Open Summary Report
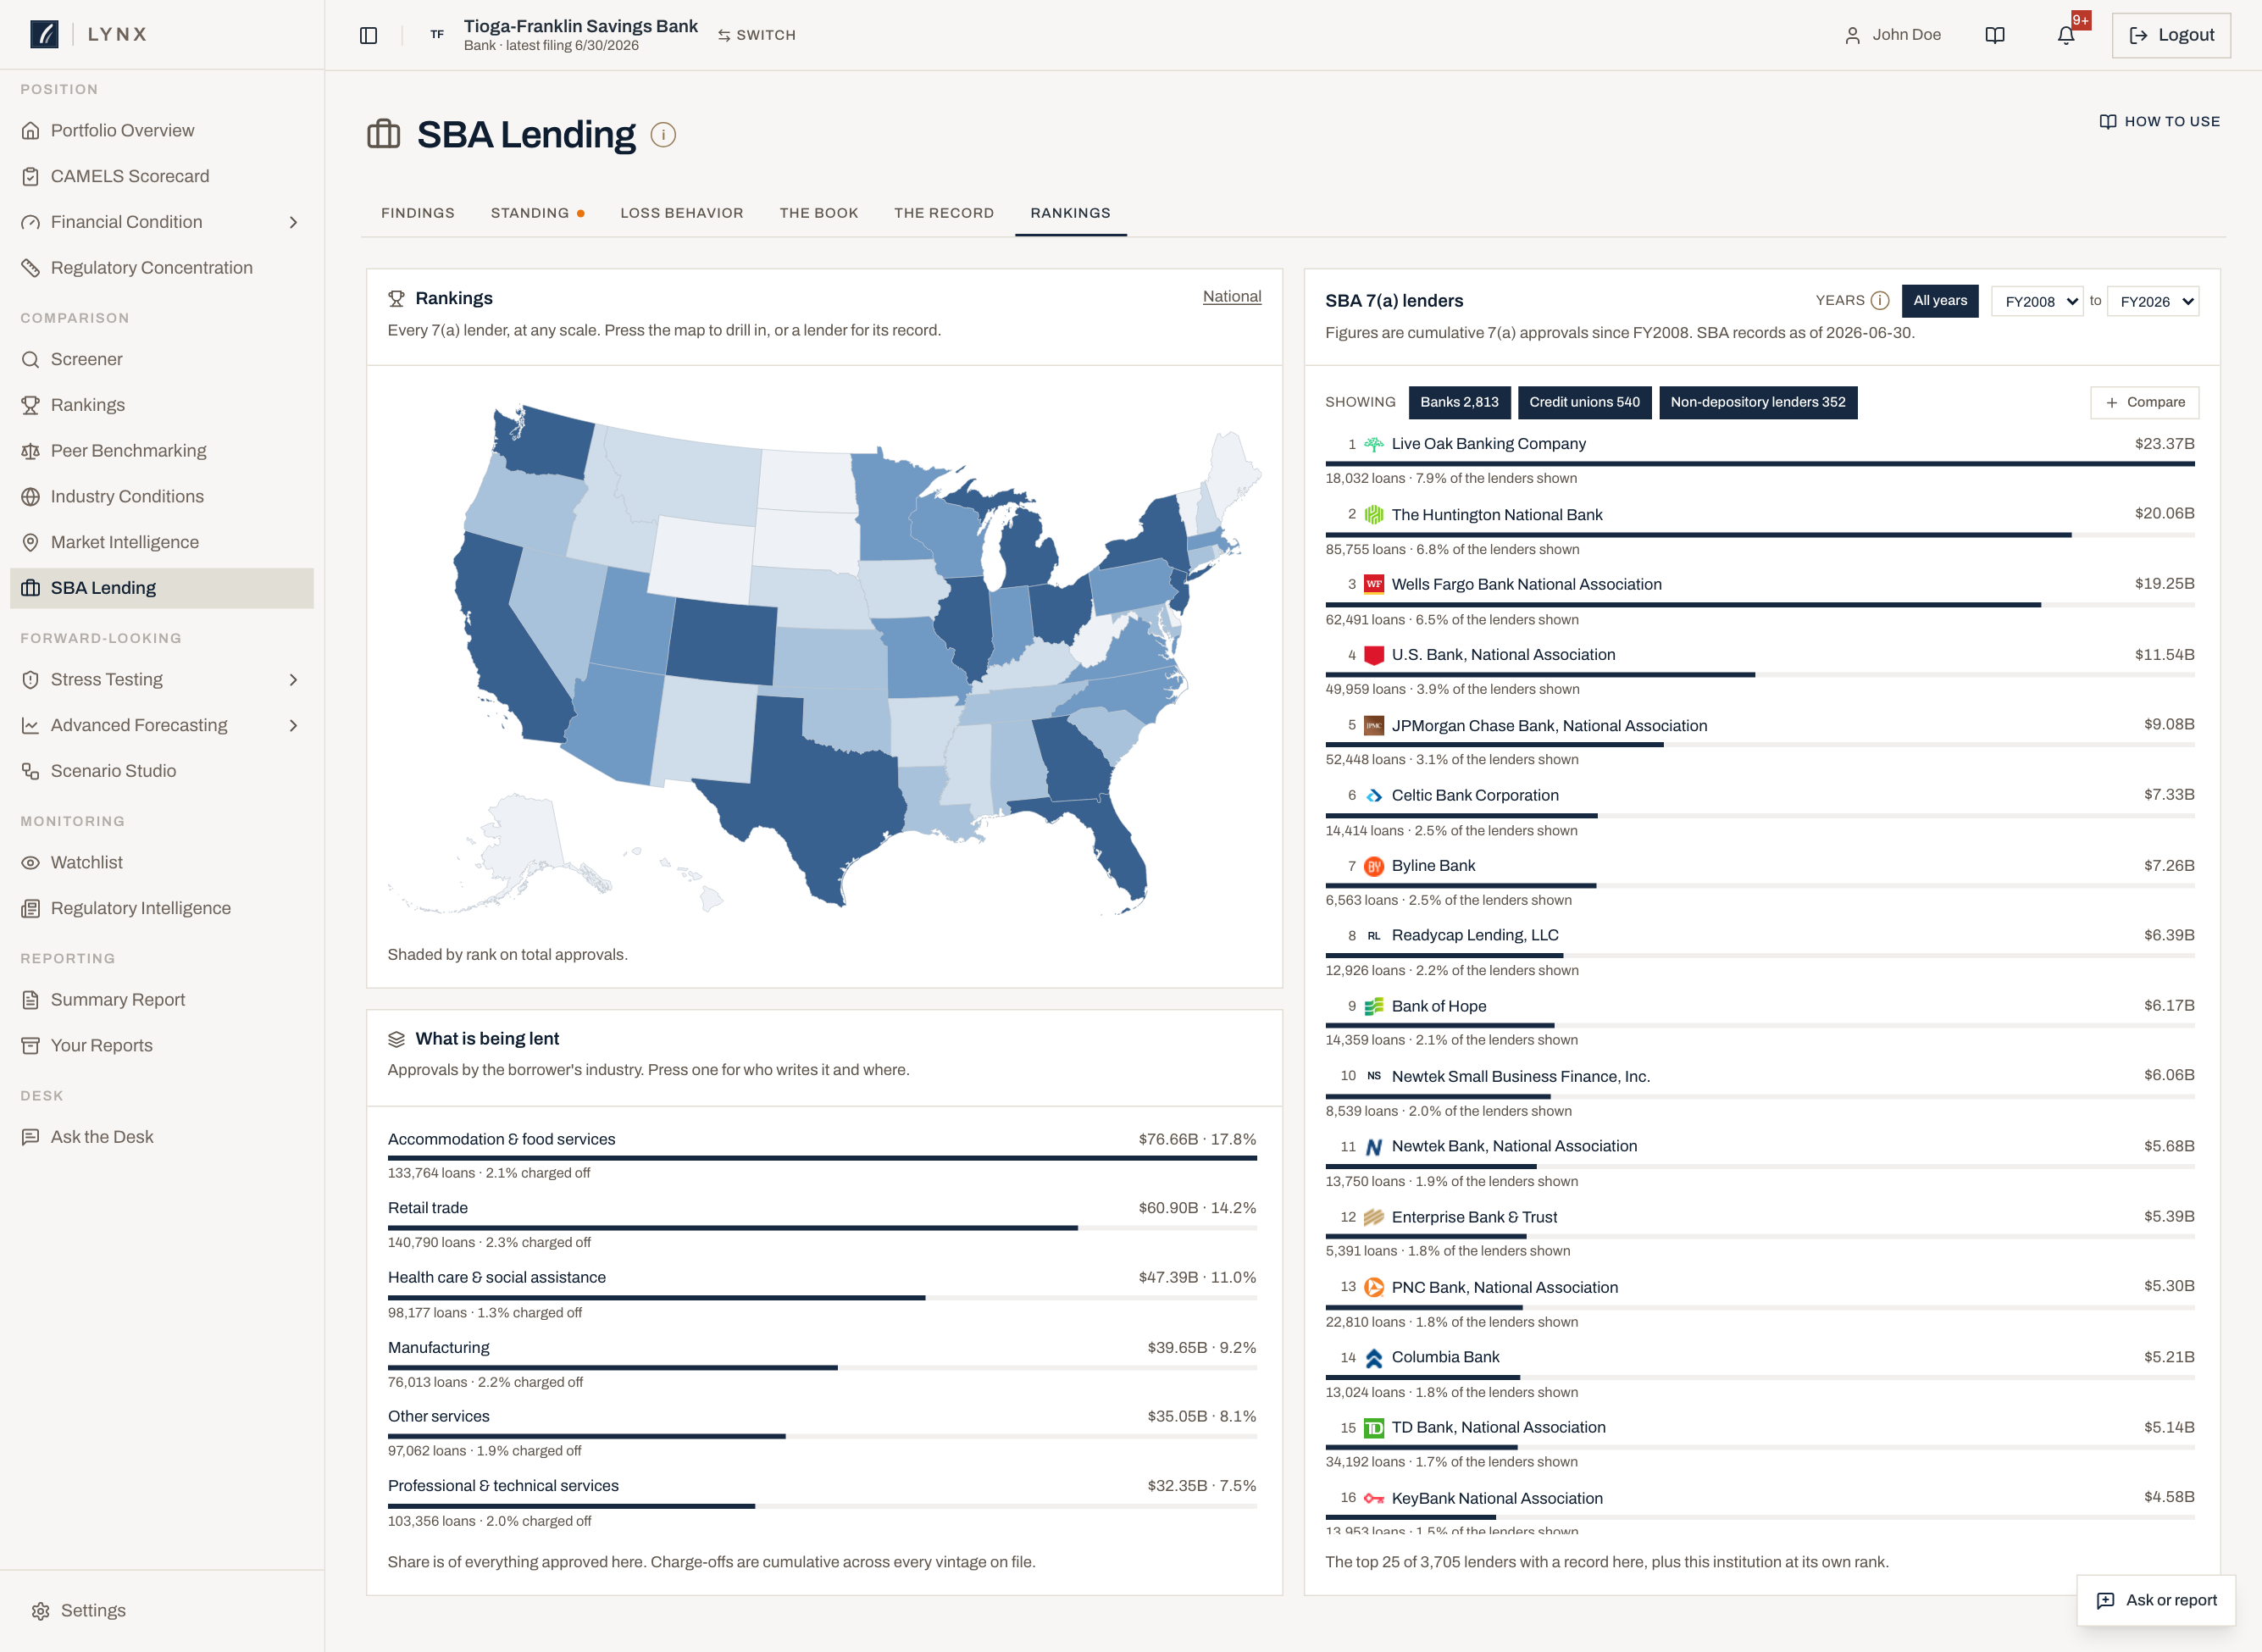The width and height of the screenshot is (2262, 1652). (162, 1000)
